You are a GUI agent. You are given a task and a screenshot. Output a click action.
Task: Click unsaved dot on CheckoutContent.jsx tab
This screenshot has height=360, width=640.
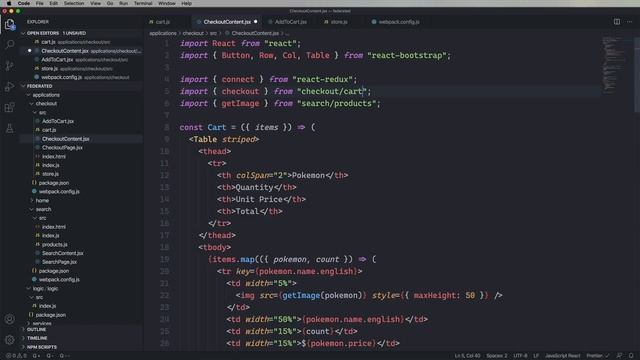(256, 22)
